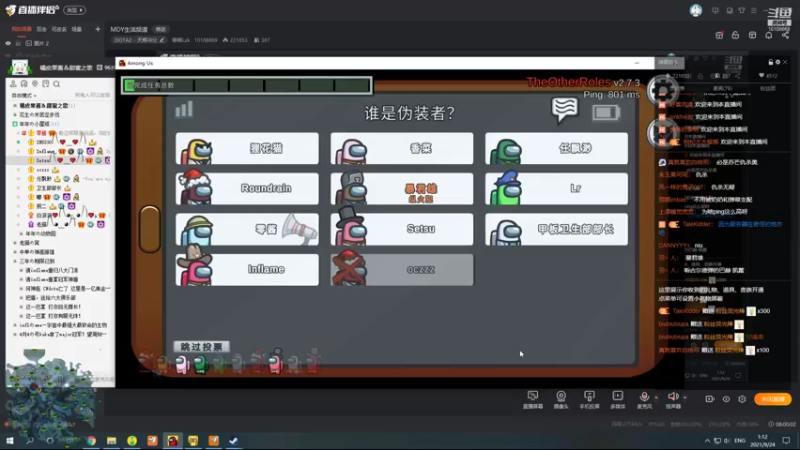Select Setsu row in channel member list
This screenshot has height=450, width=800.
(x=61, y=160)
